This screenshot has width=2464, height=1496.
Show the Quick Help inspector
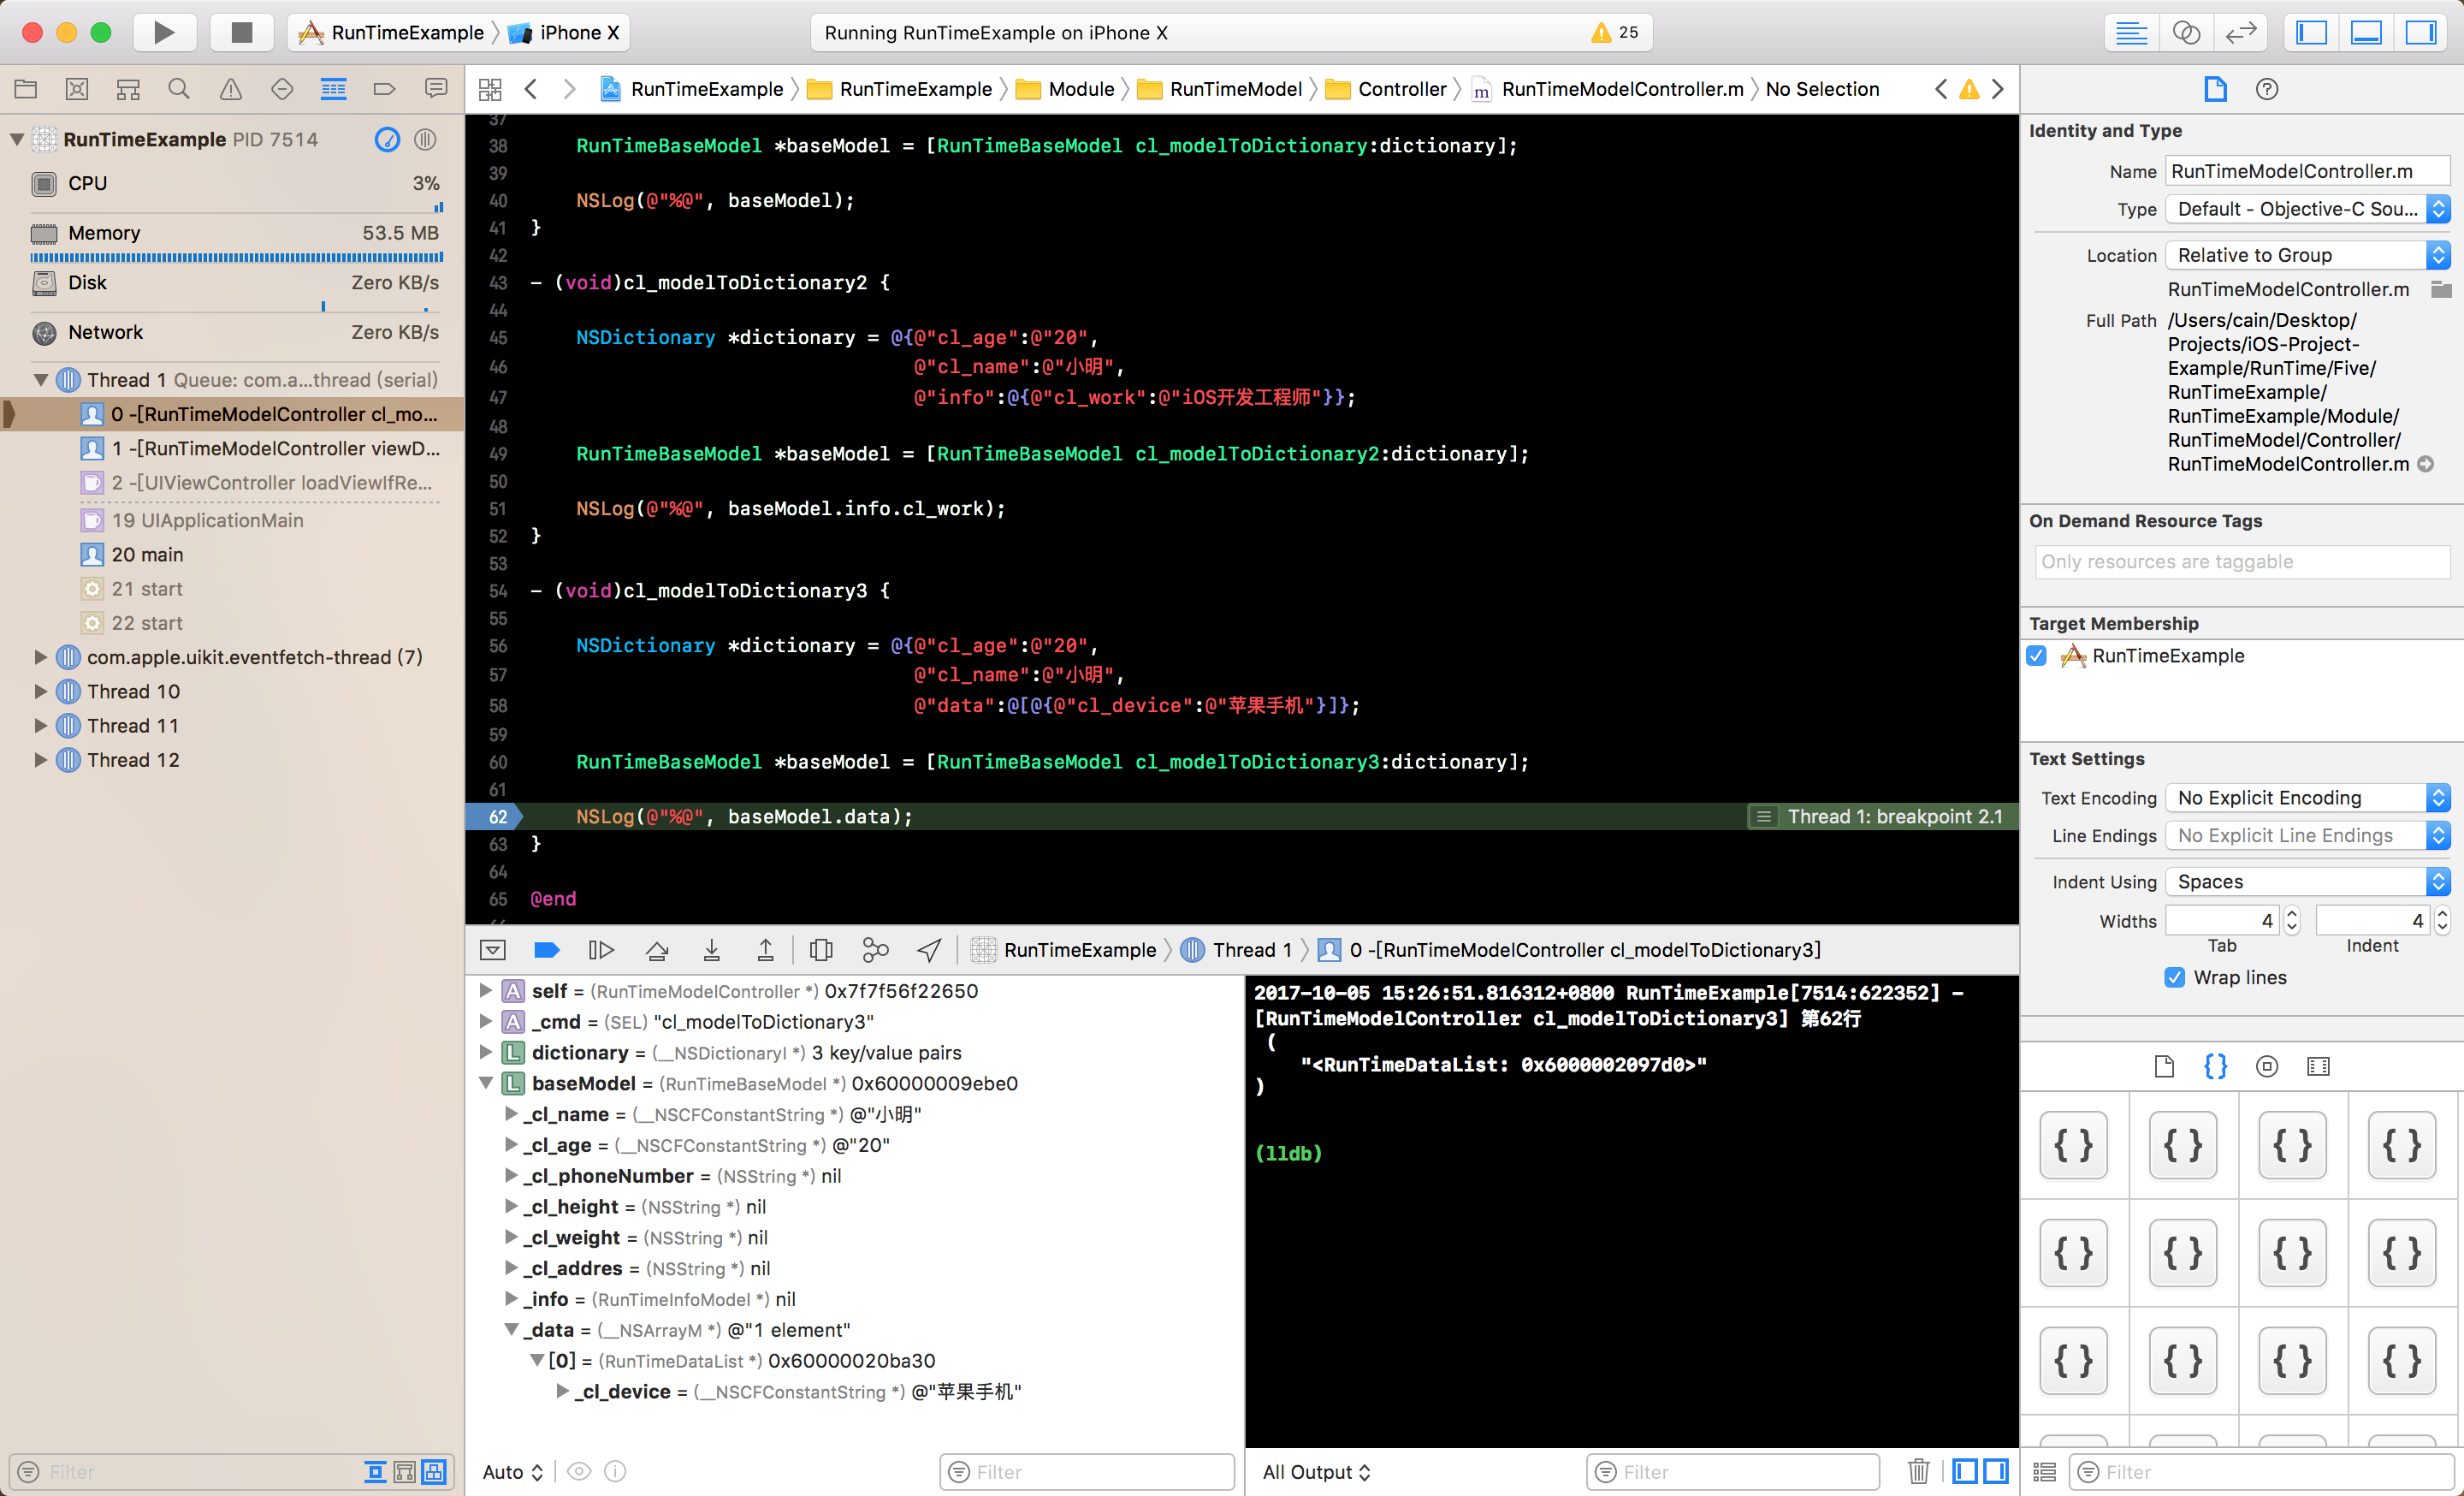2267,89
